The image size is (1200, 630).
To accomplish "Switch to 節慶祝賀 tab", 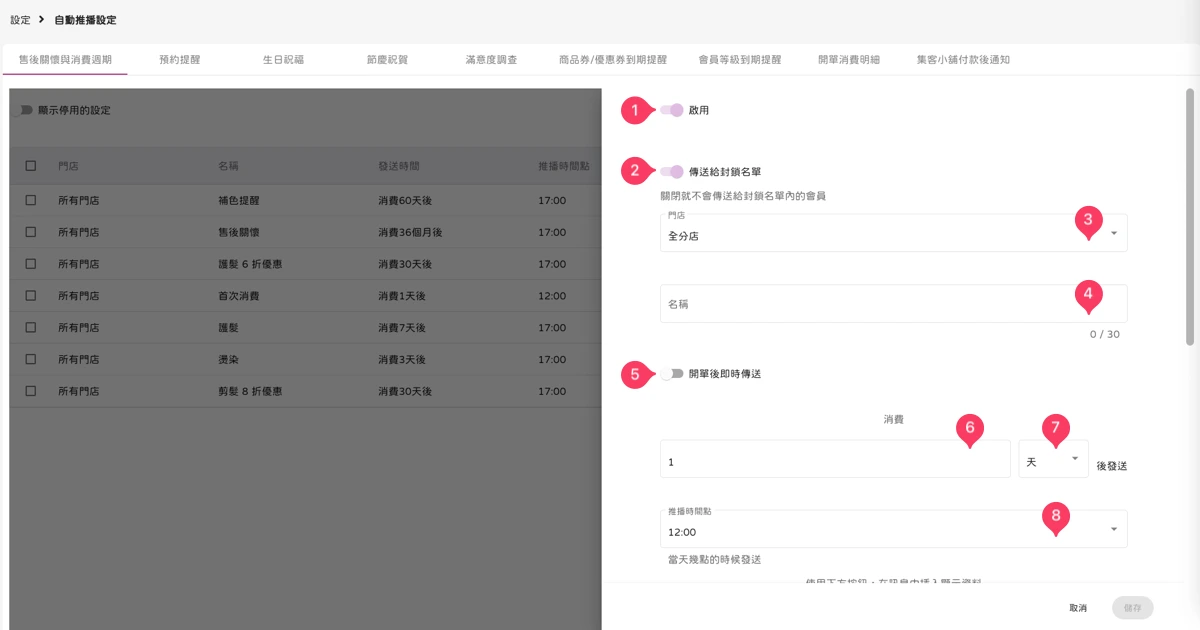I will (387, 60).
